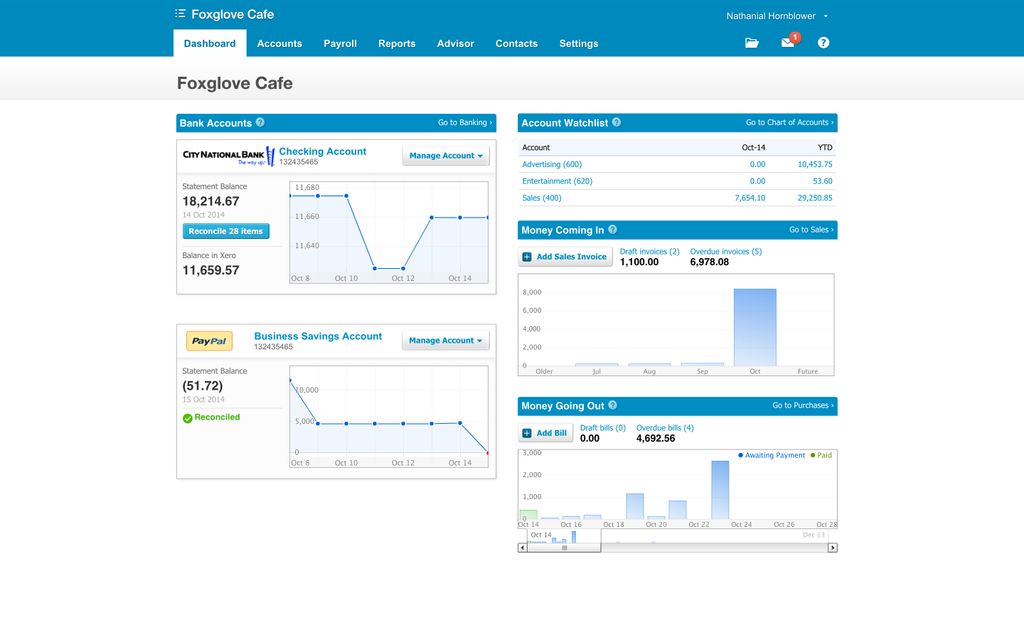Follow Go to Chart of Accounts link

click(790, 122)
